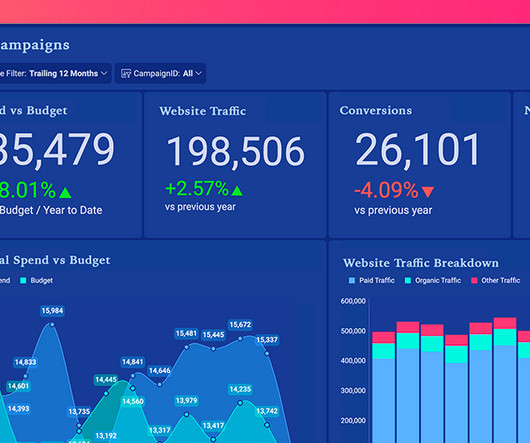Select the 13,735 data label
This screenshot has width=530, height=443.
(x=79, y=412)
